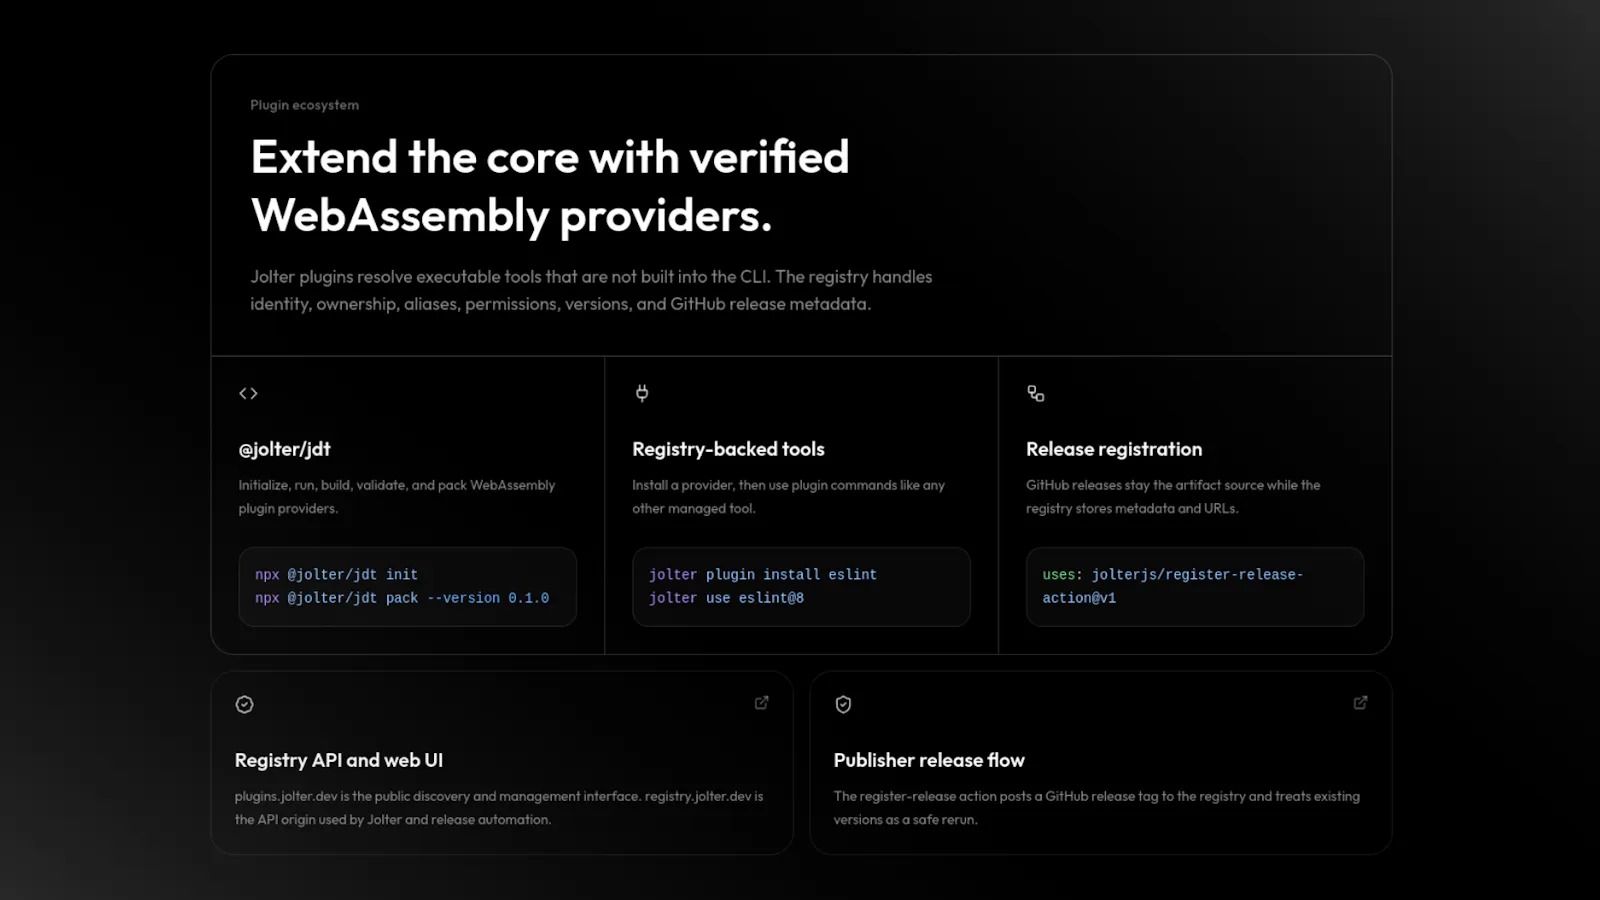Open external link icon on Publisher release flow card
1600x900 pixels.
[x=1360, y=703]
